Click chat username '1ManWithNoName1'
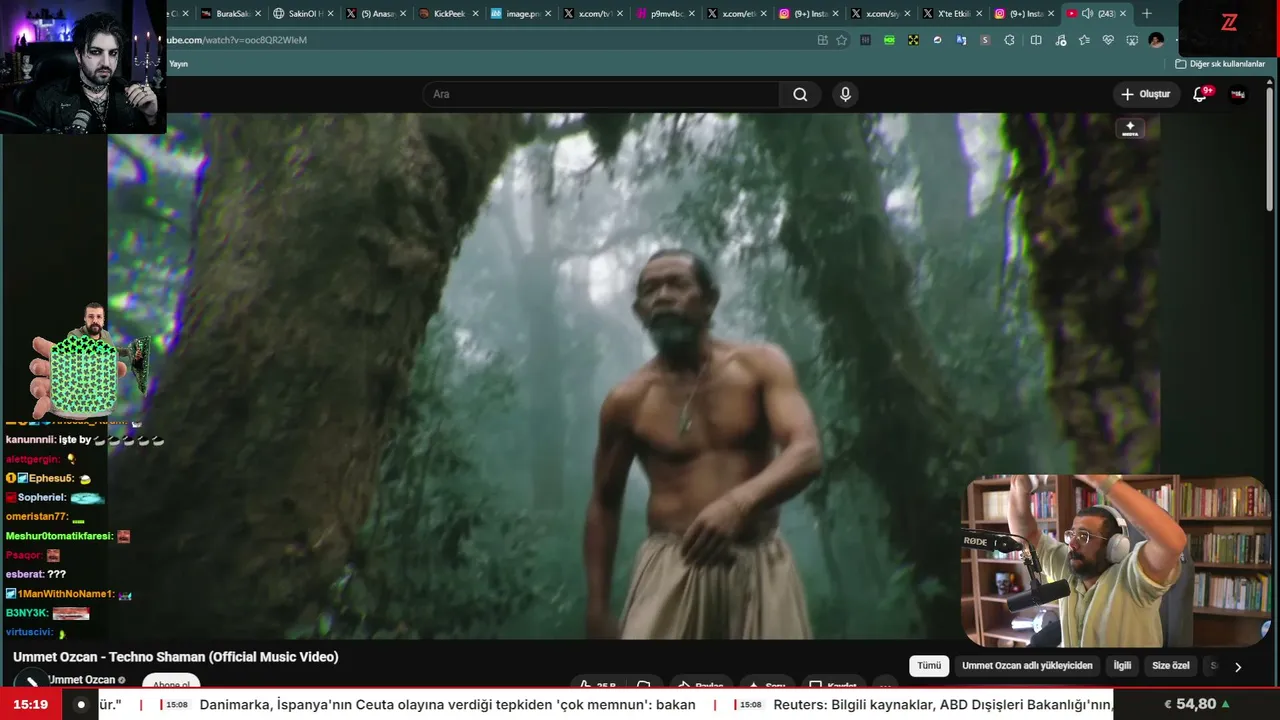Screen dimensions: 1280x720 pos(65,594)
